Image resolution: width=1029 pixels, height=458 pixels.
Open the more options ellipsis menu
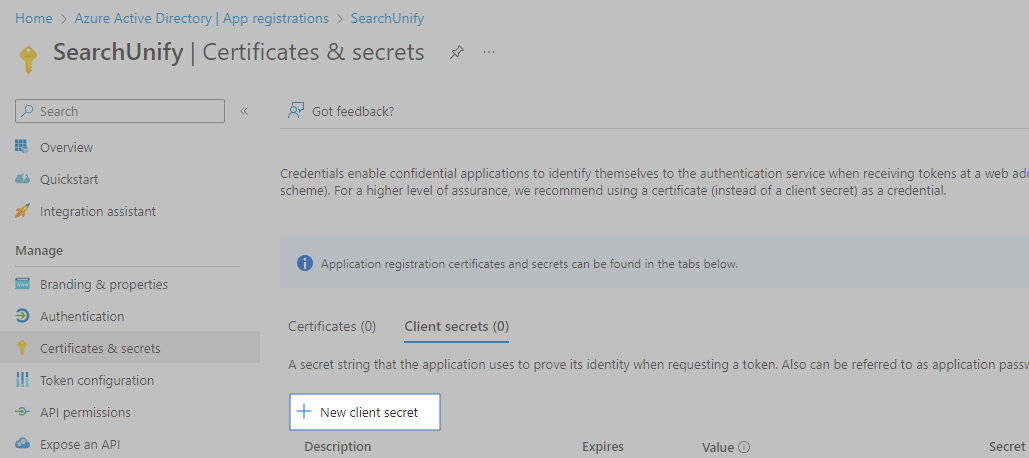pos(489,52)
